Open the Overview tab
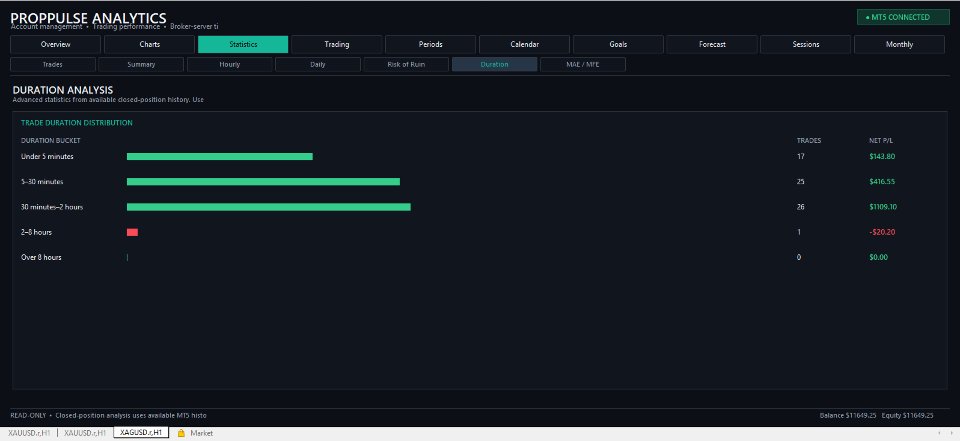Image resolution: width=960 pixels, height=441 pixels. (x=56, y=44)
